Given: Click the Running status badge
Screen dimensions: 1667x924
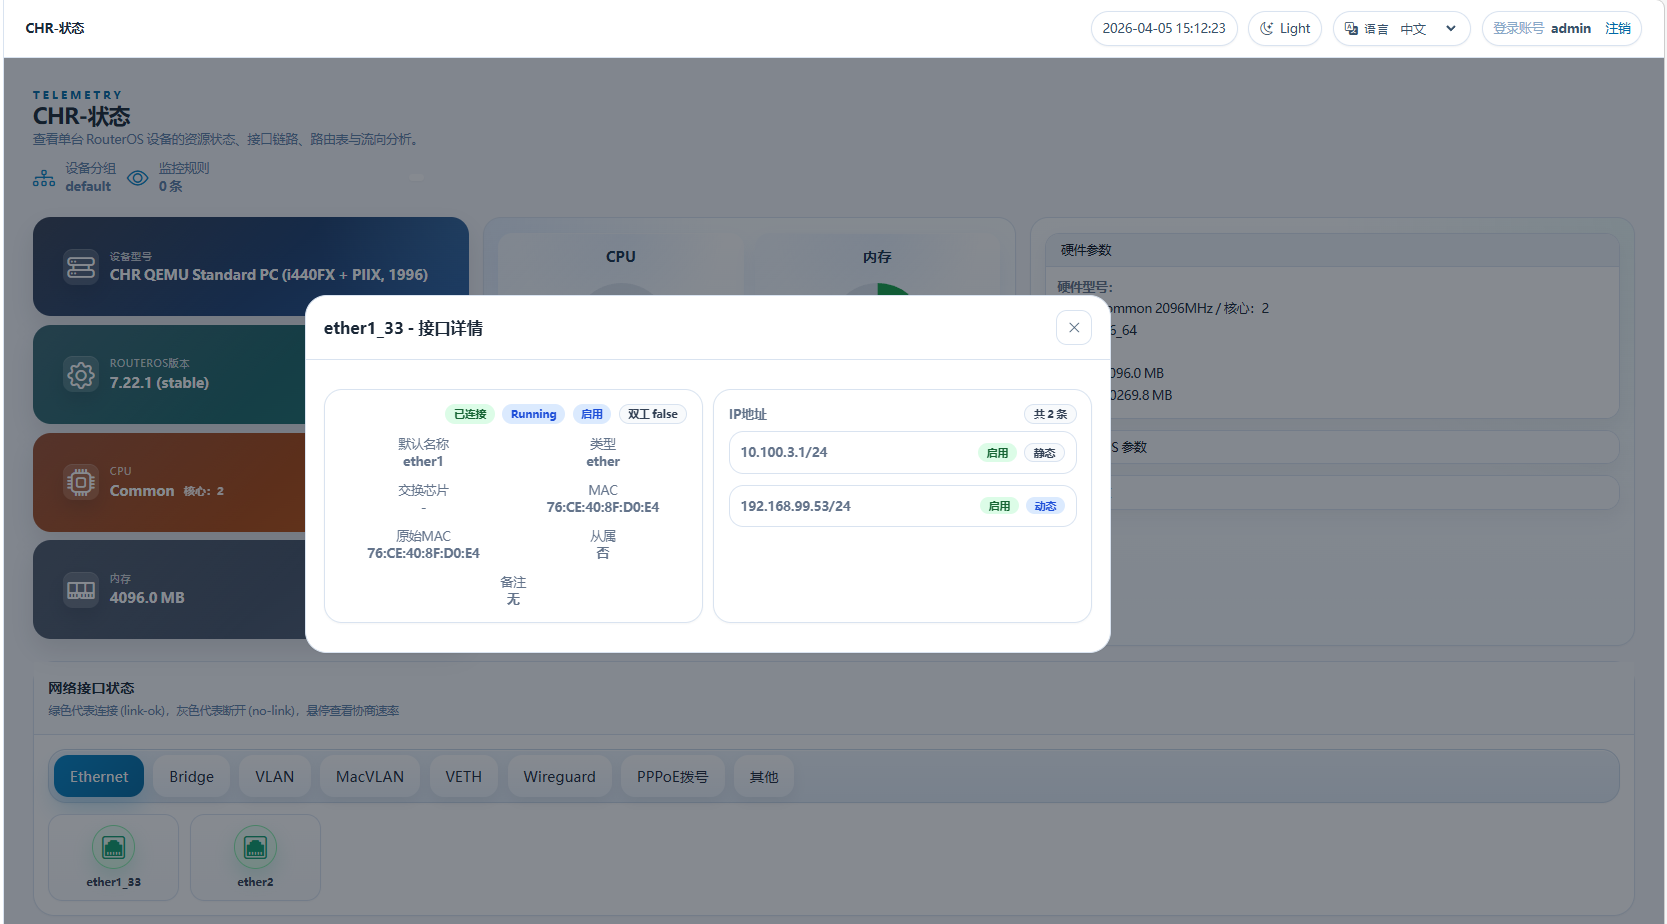Looking at the screenshot, I should click(533, 414).
